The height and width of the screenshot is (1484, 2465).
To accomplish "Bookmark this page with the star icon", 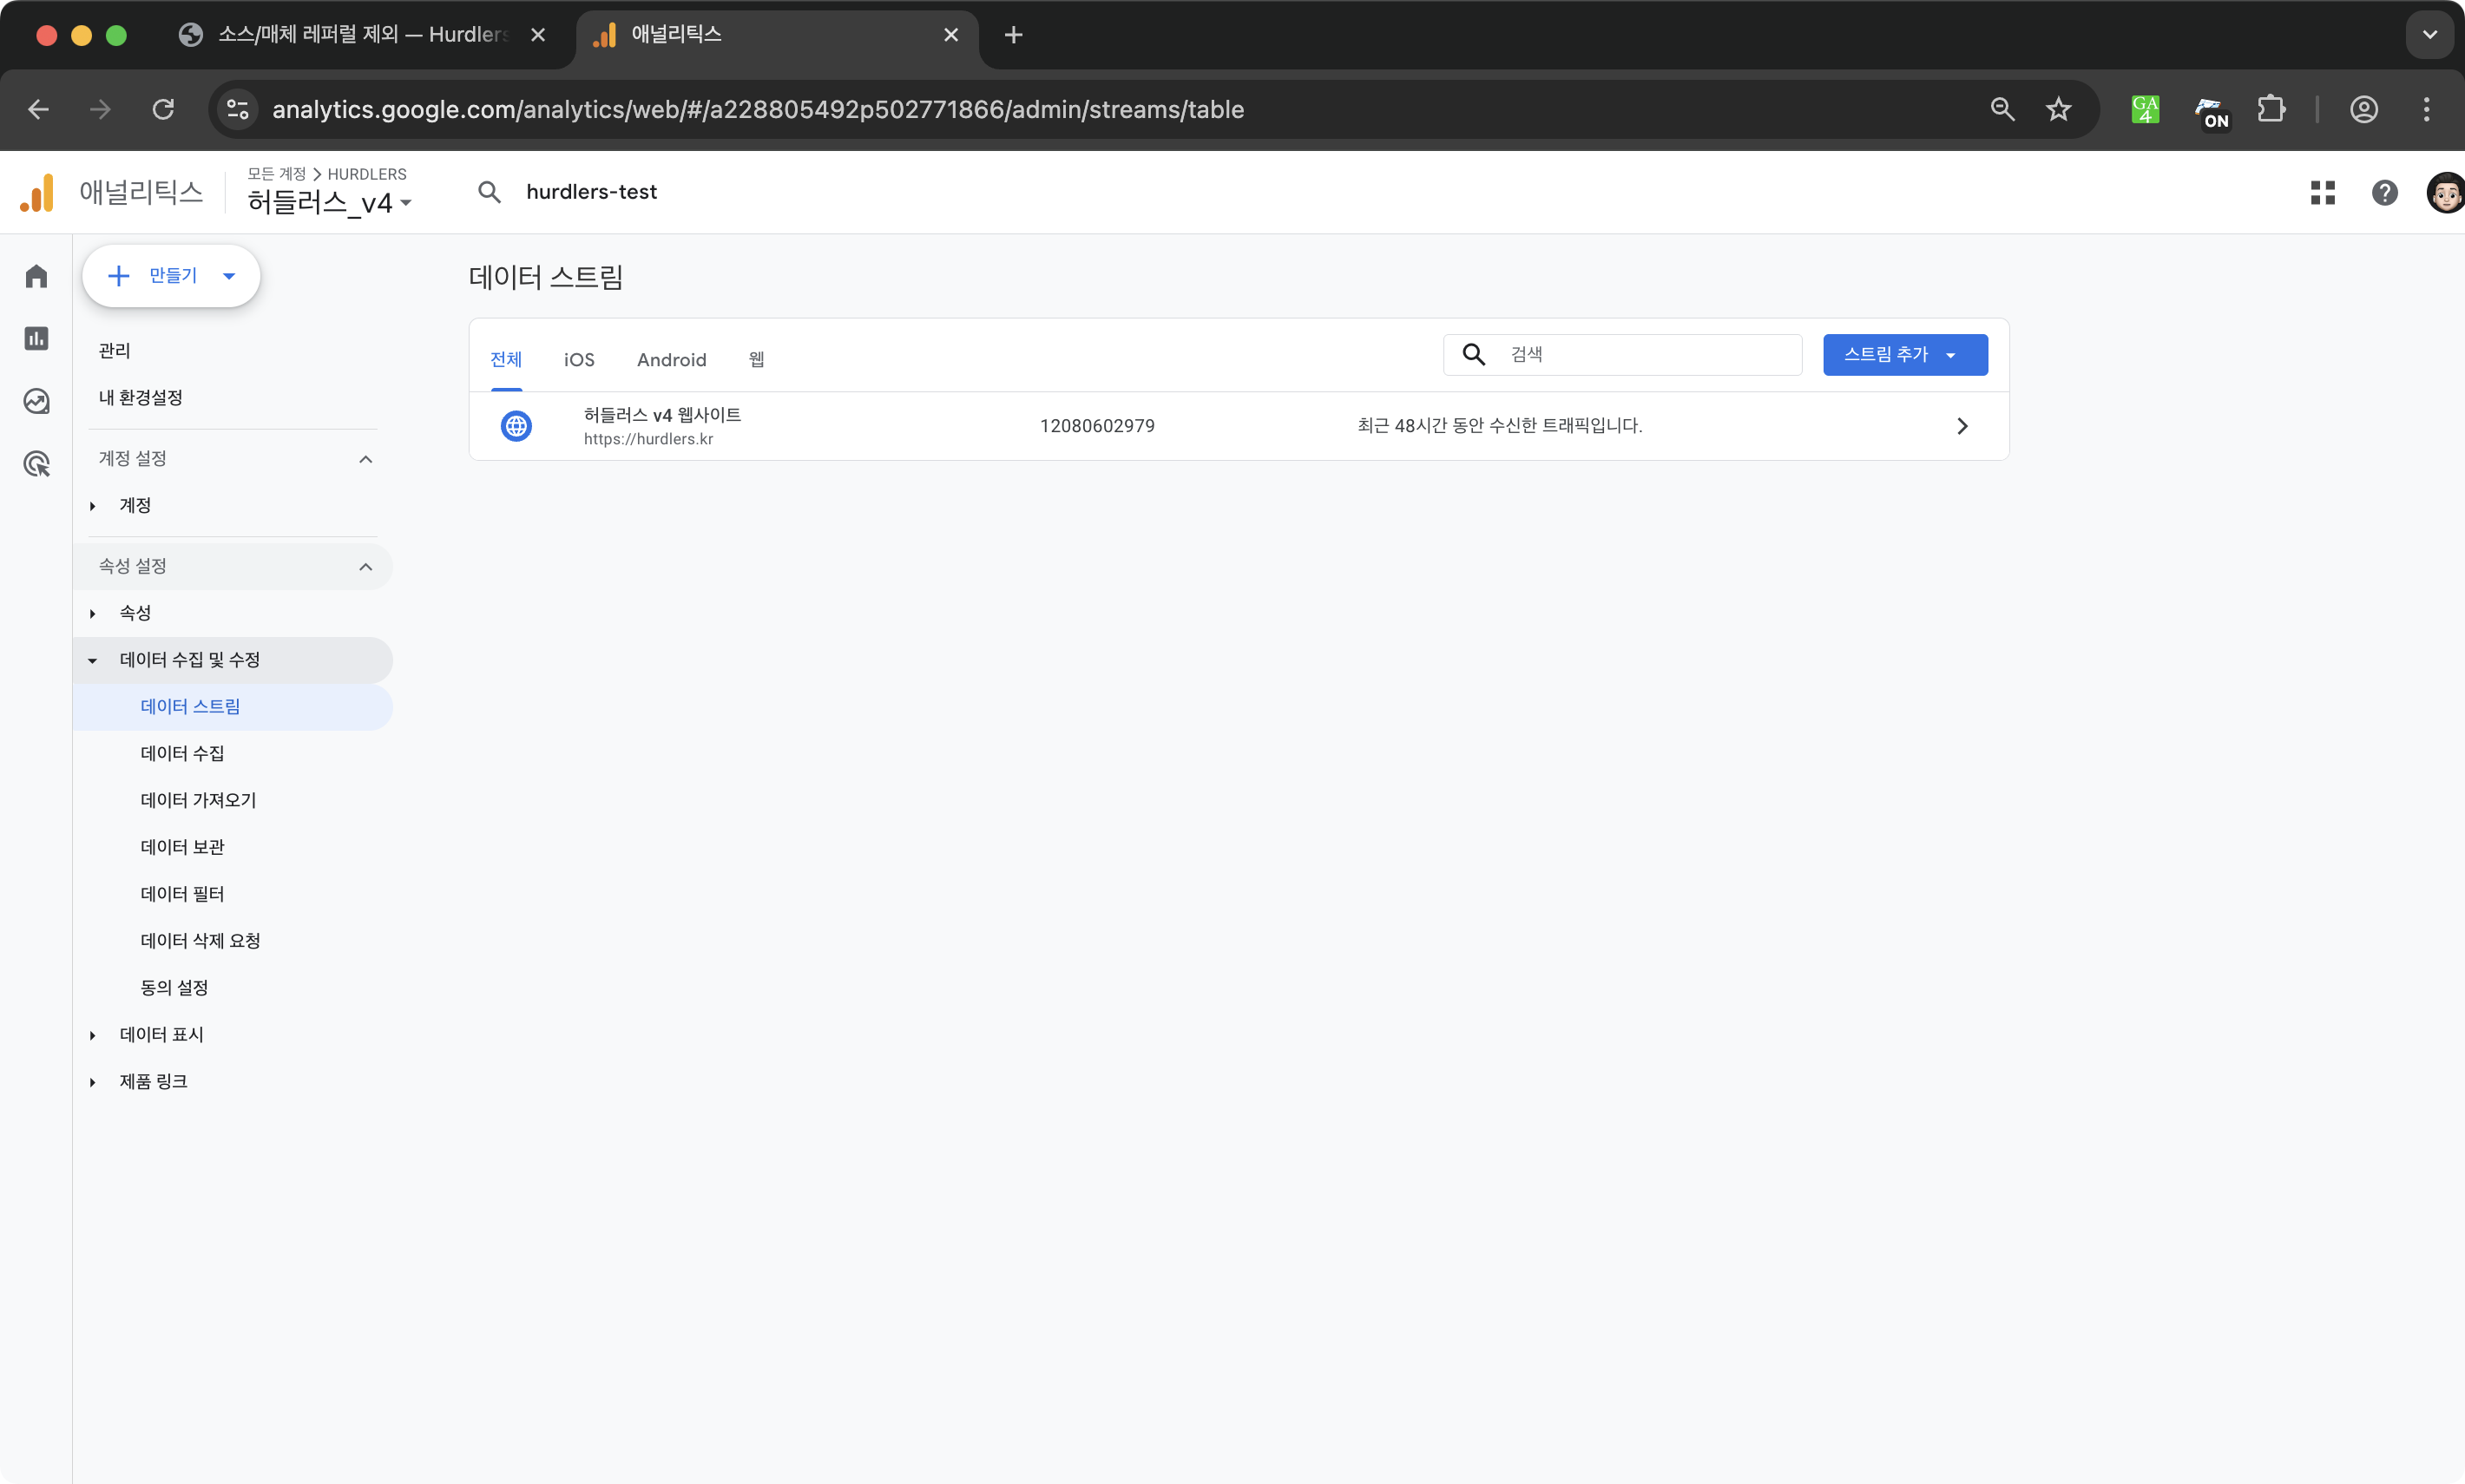I will tap(2058, 109).
